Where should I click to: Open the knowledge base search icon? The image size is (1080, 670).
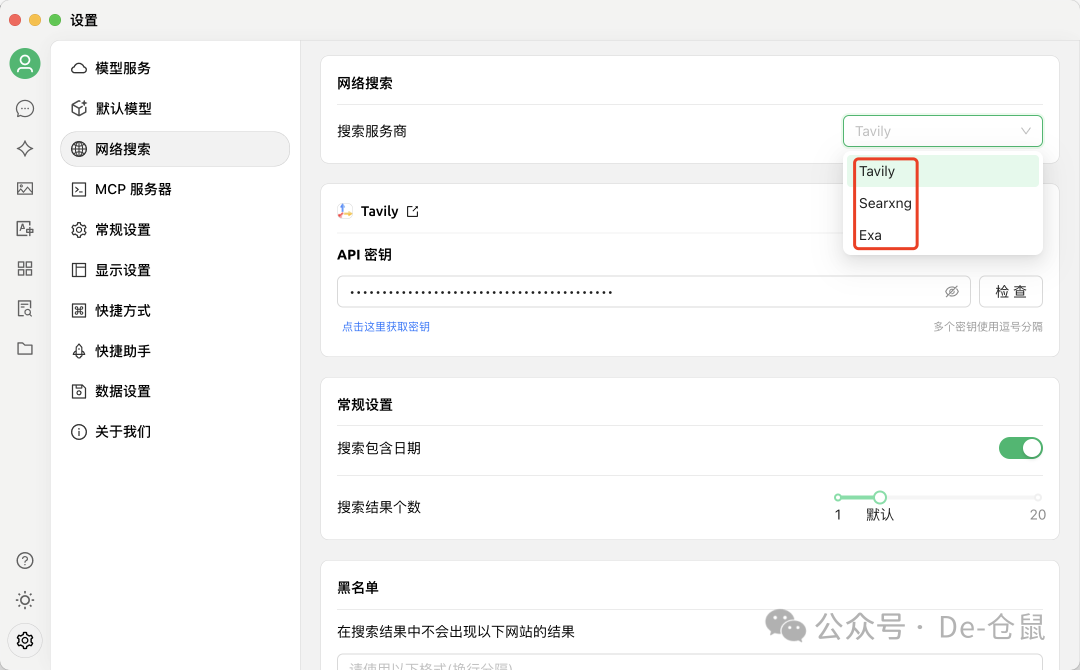click(x=24, y=308)
